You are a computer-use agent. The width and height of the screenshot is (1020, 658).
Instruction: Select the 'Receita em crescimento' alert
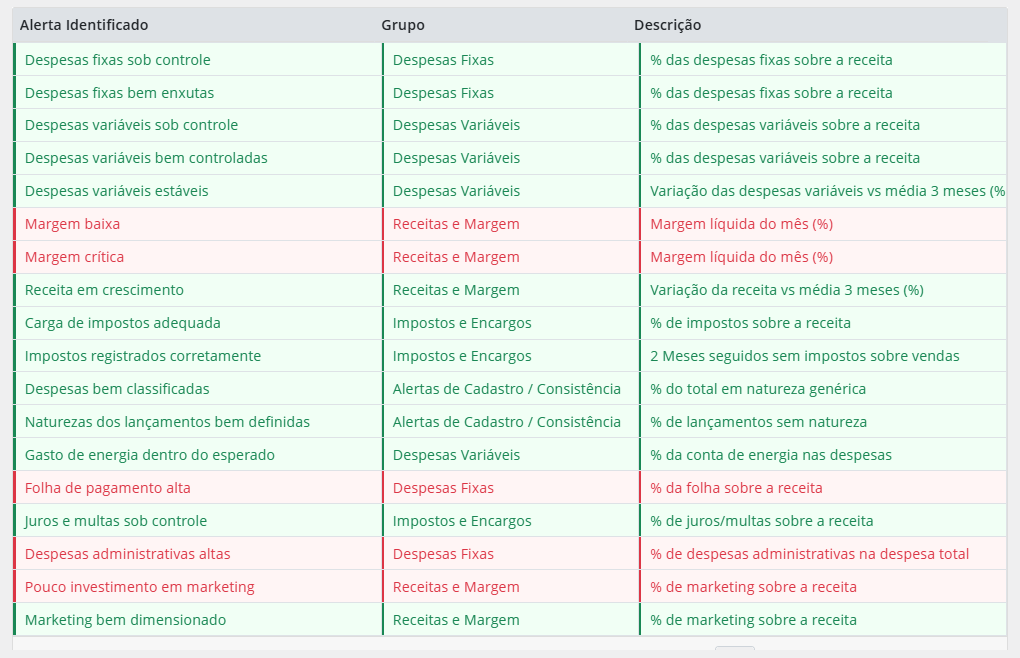point(104,290)
